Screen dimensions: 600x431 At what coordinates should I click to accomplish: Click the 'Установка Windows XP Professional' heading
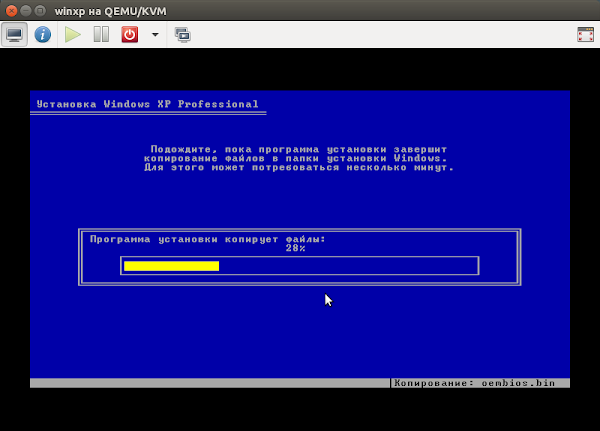coord(148,104)
